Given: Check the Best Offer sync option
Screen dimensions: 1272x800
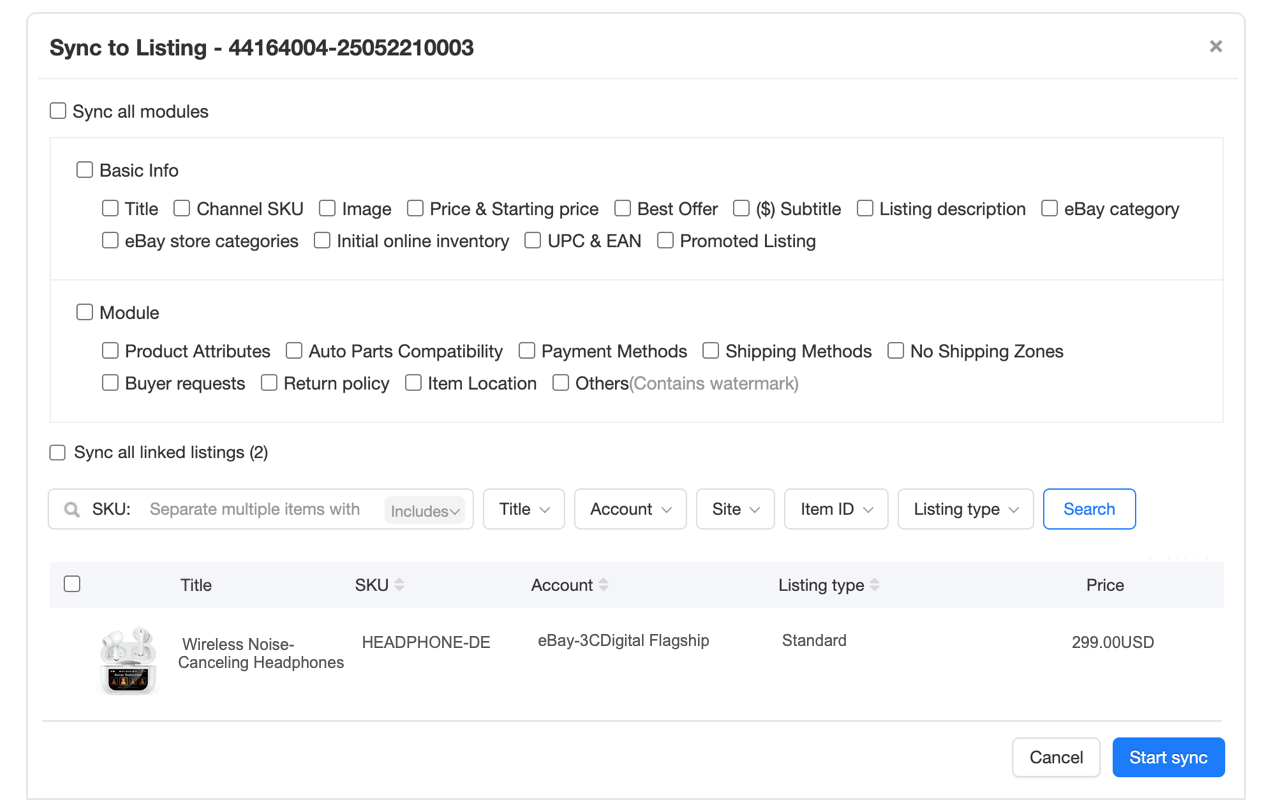Looking at the screenshot, I should pos(622,208).
